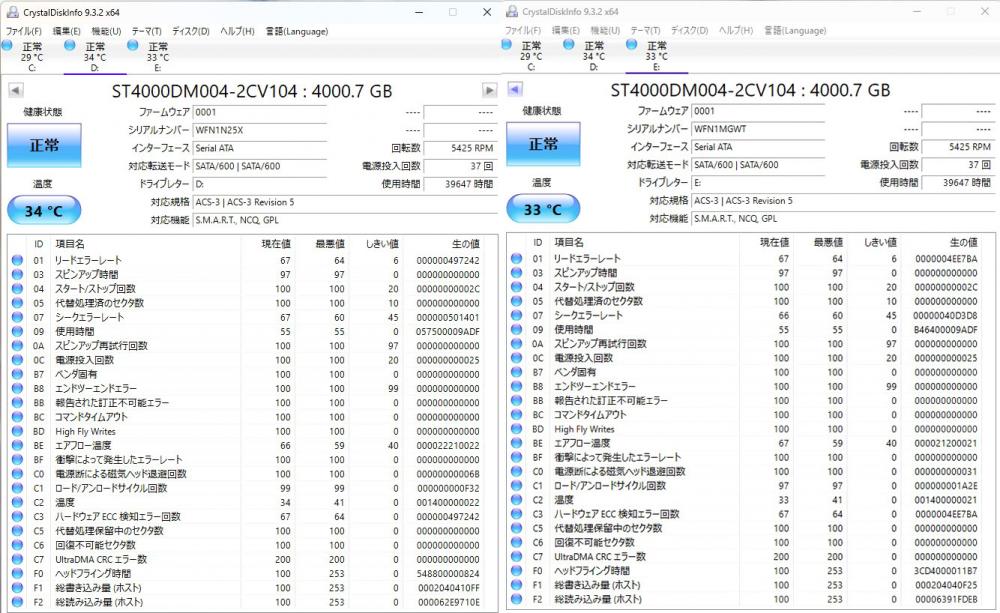Click firmware field 0001 in left window

point(260,112)
